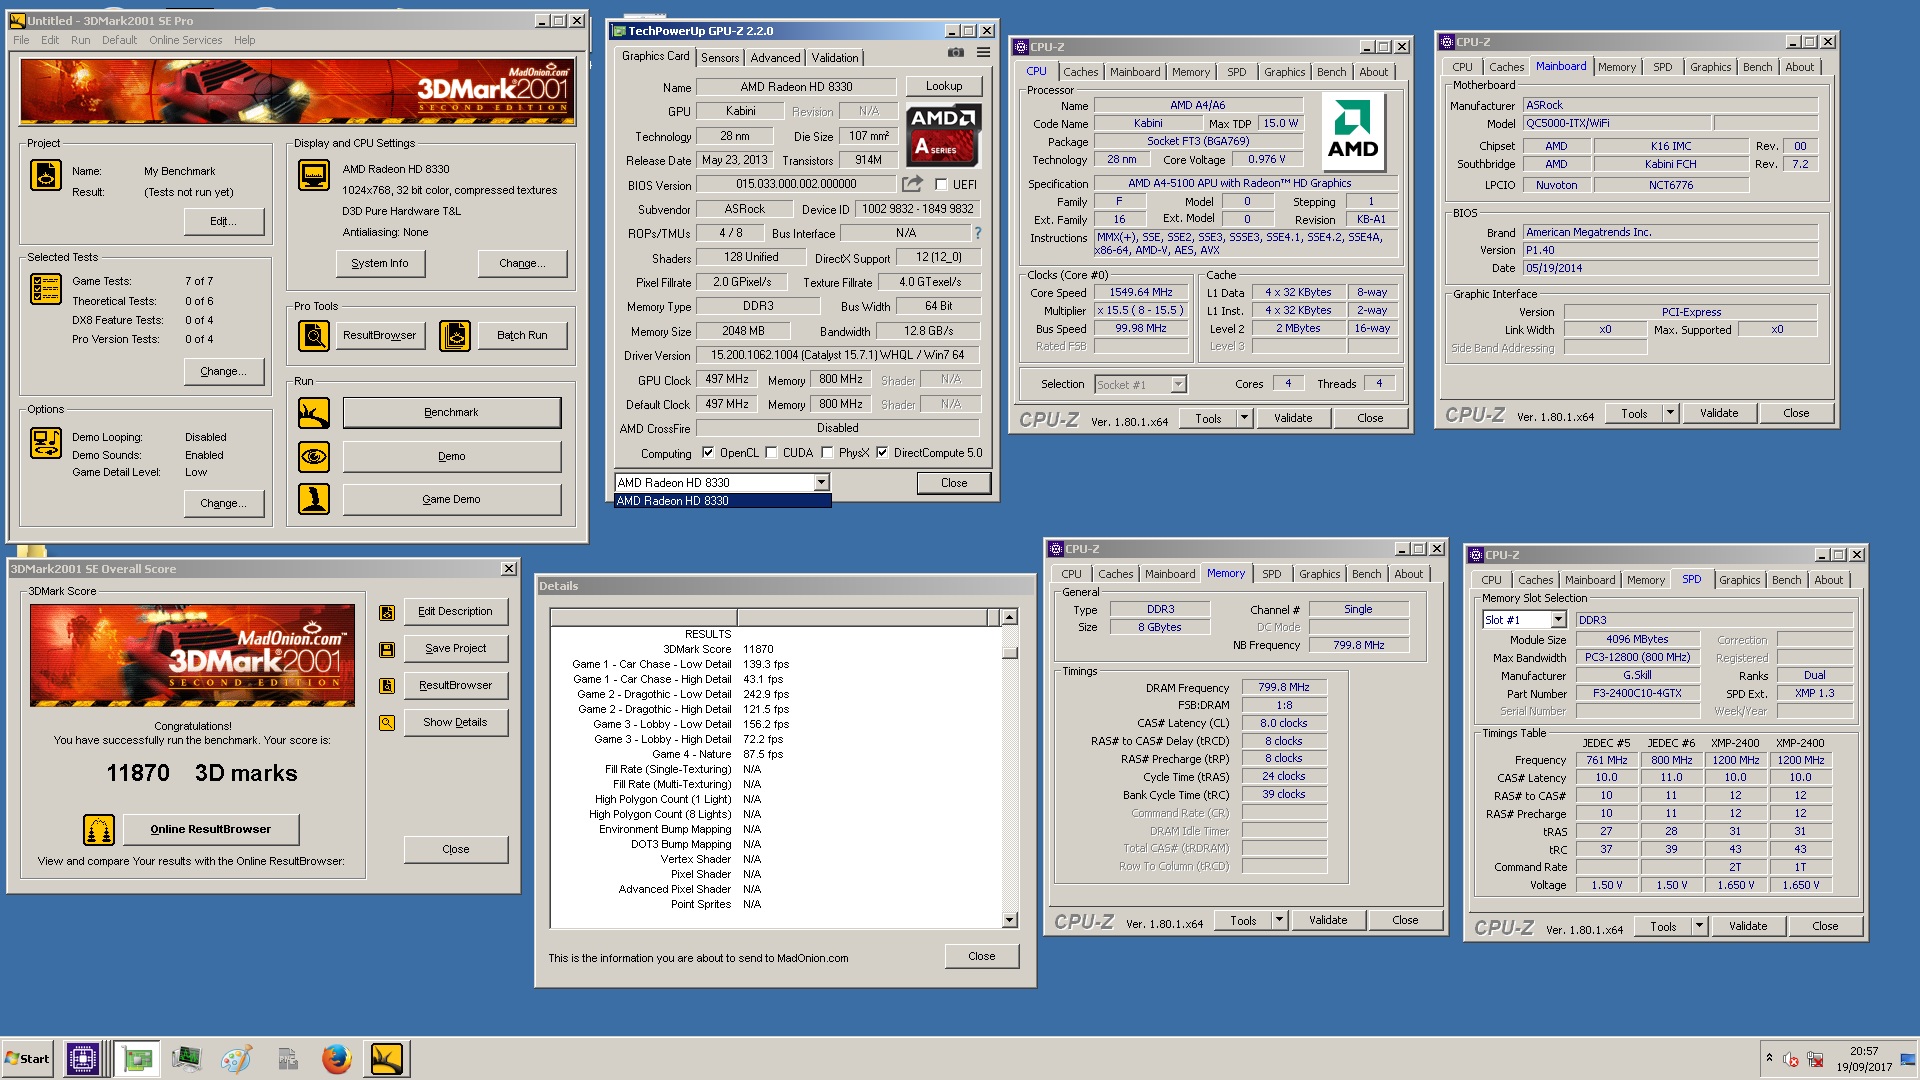Click the Show Details magnifier icon

pyautogui.click(x=387, y=723)
